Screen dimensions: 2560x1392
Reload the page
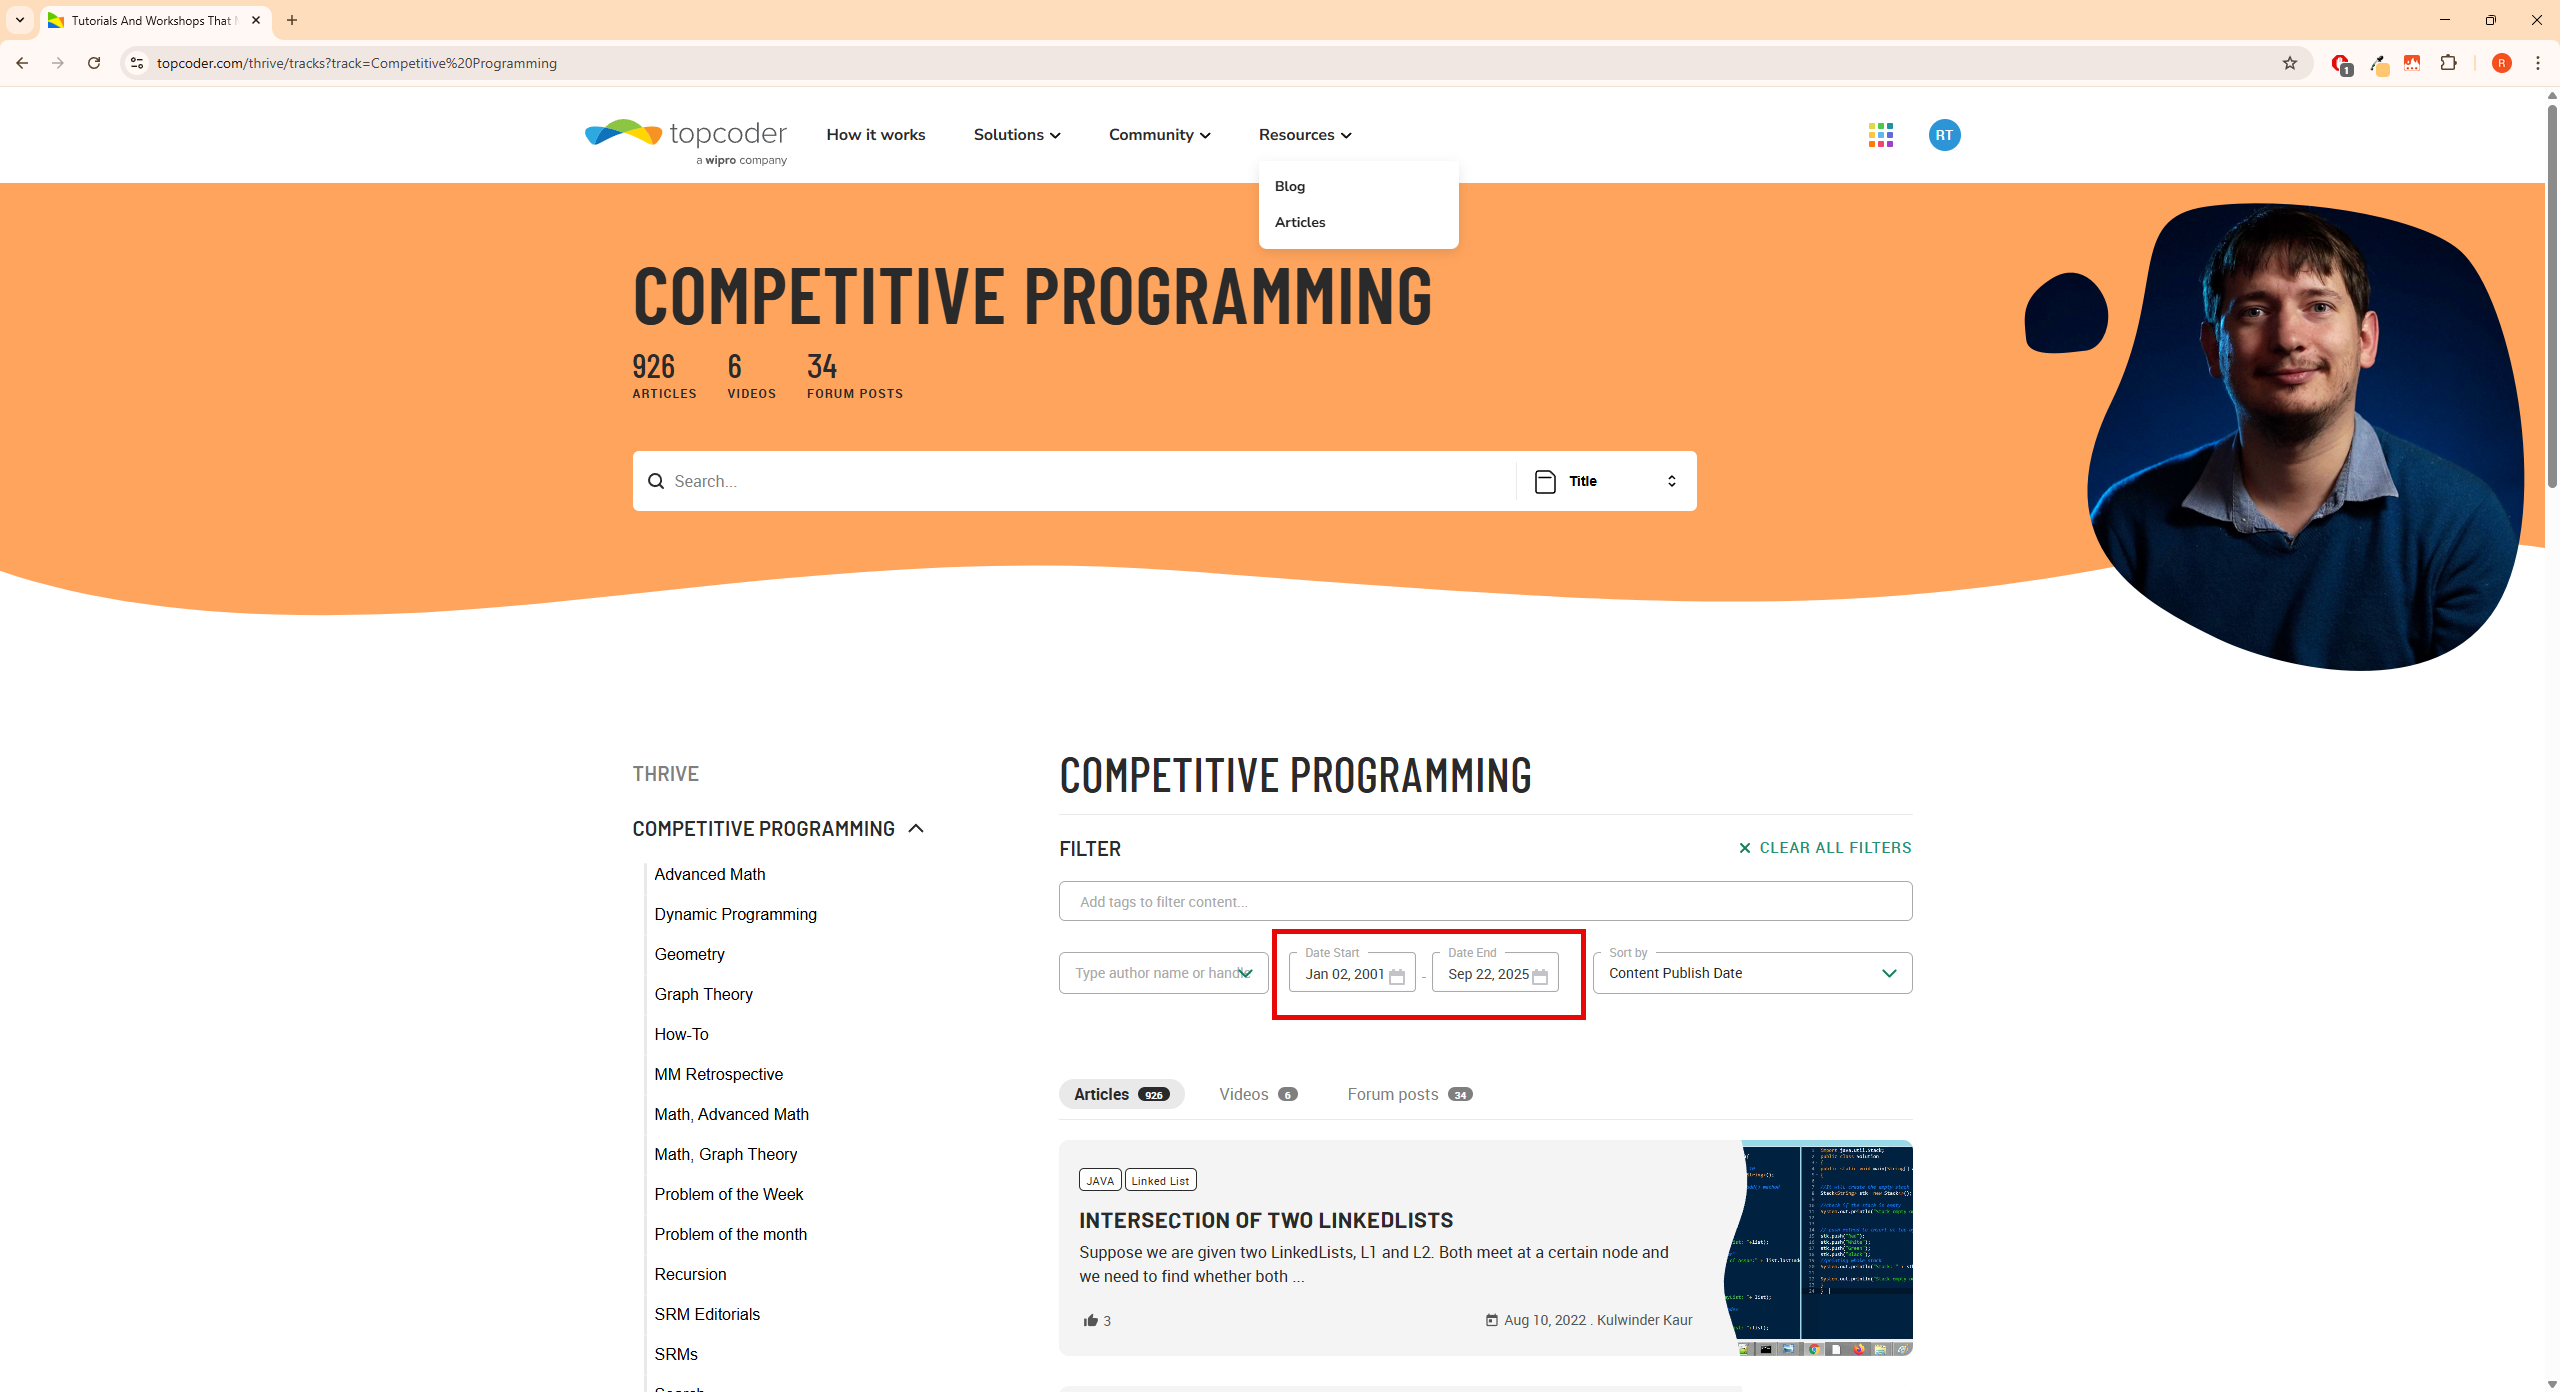point(94,63)
